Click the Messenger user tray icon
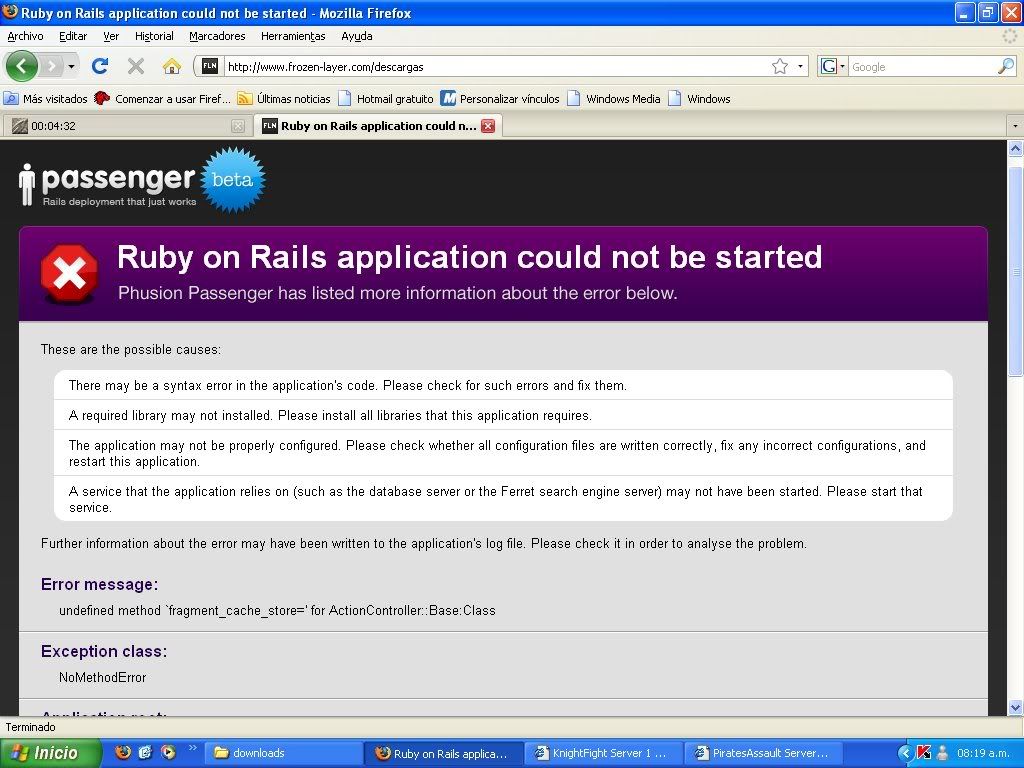 coord(942,753)
